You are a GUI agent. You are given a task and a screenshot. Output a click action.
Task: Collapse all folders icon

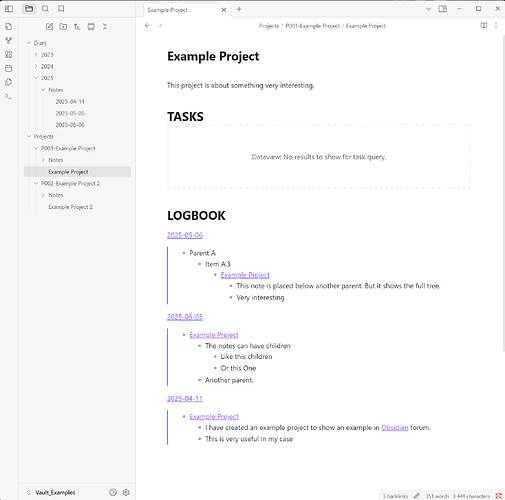click(x=105, y=27)
